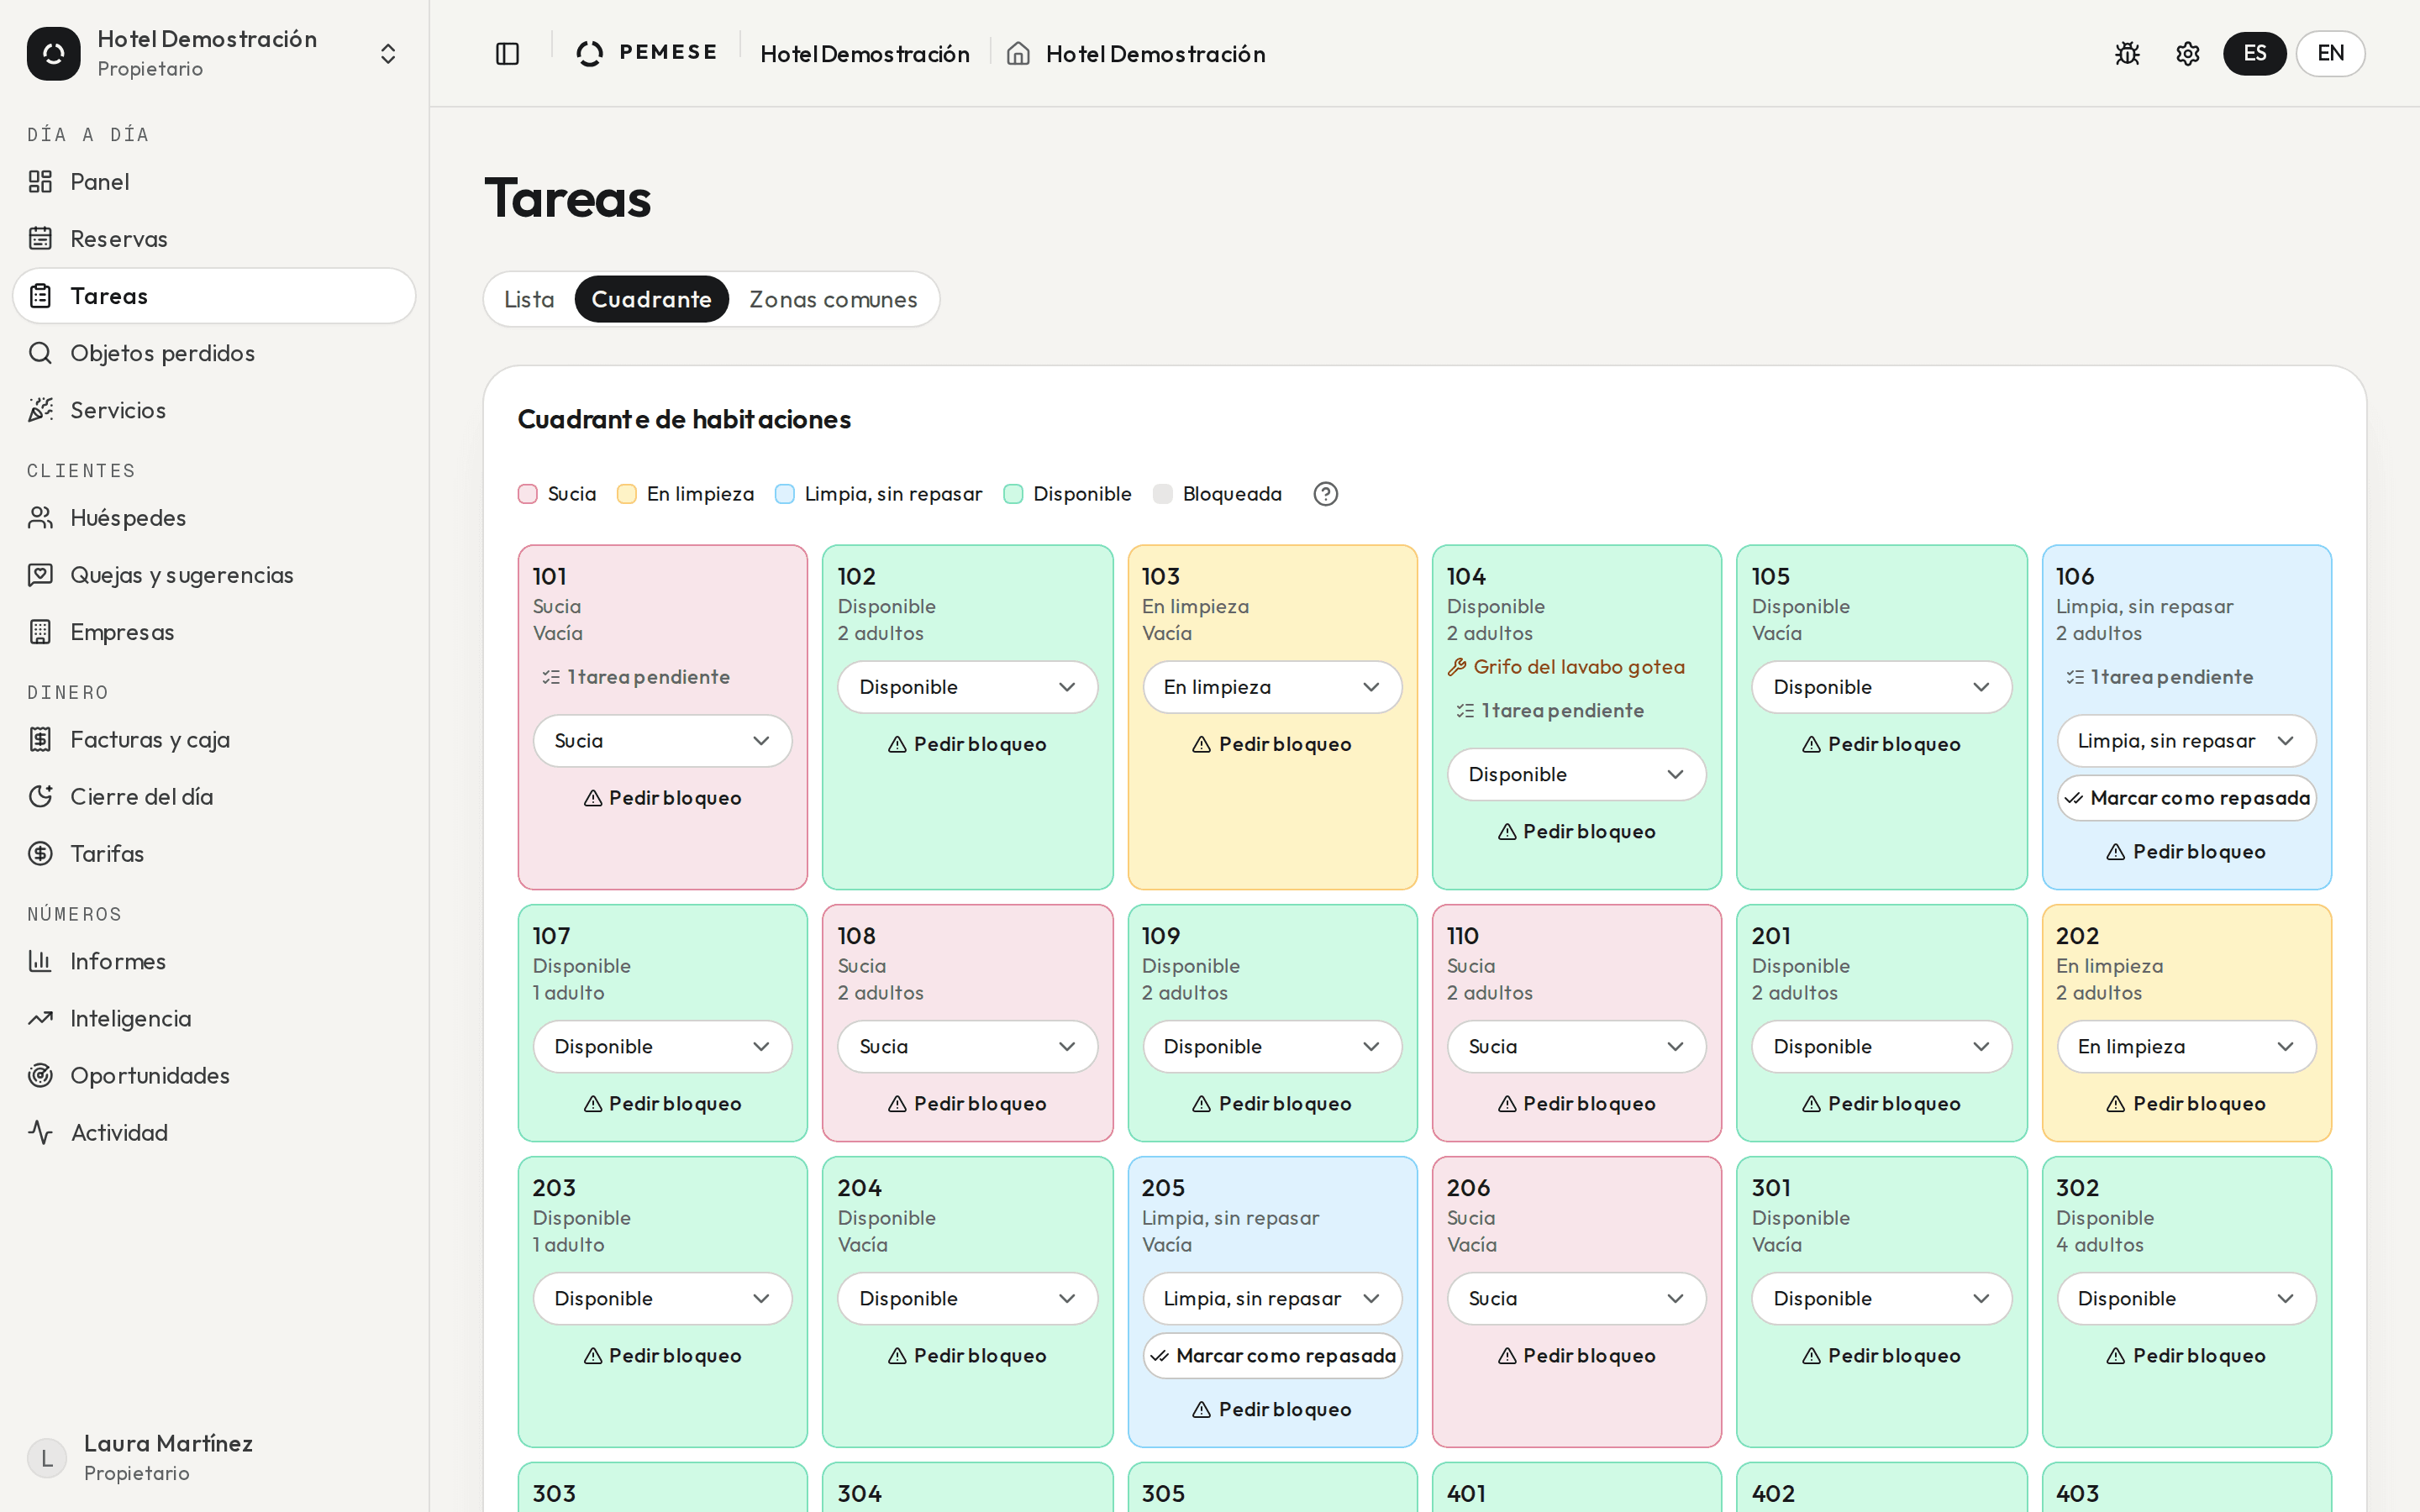
Task: Click Pedir bloqueo for room 301
Action: [1881, 1356]
